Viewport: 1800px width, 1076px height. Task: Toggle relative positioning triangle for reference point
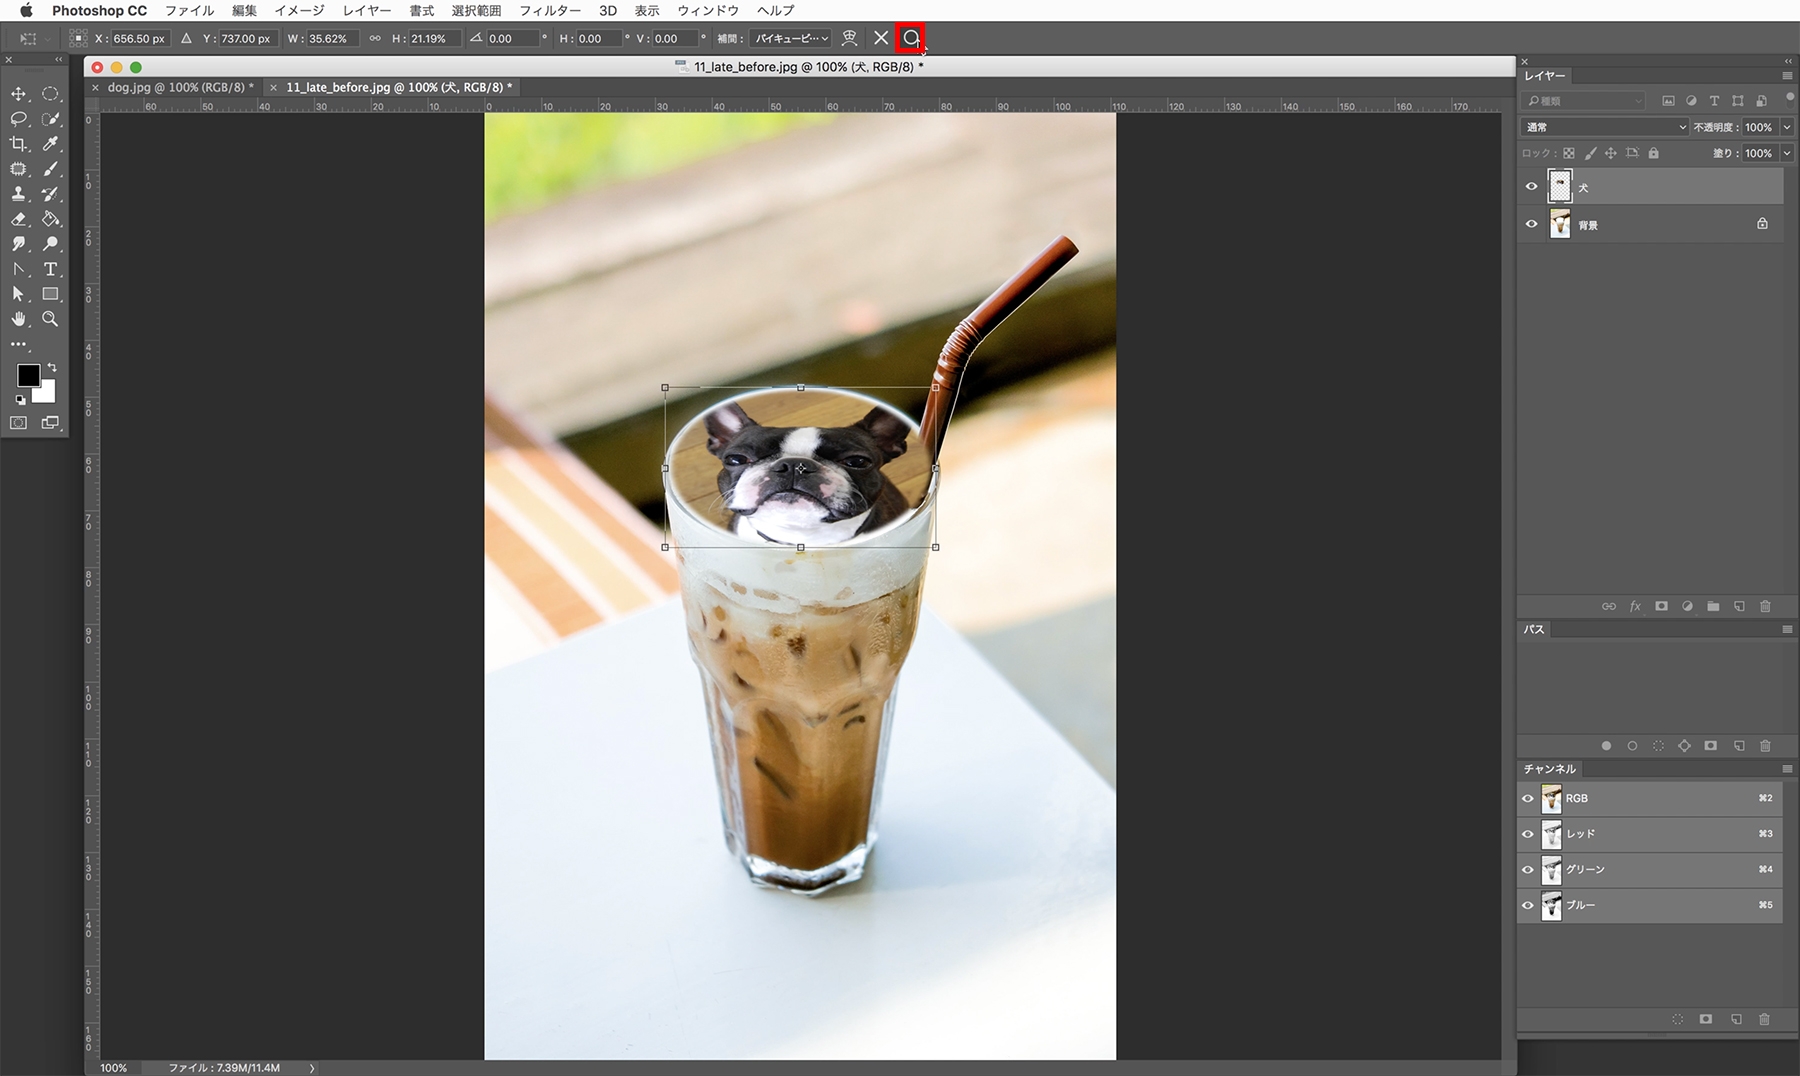186,38
